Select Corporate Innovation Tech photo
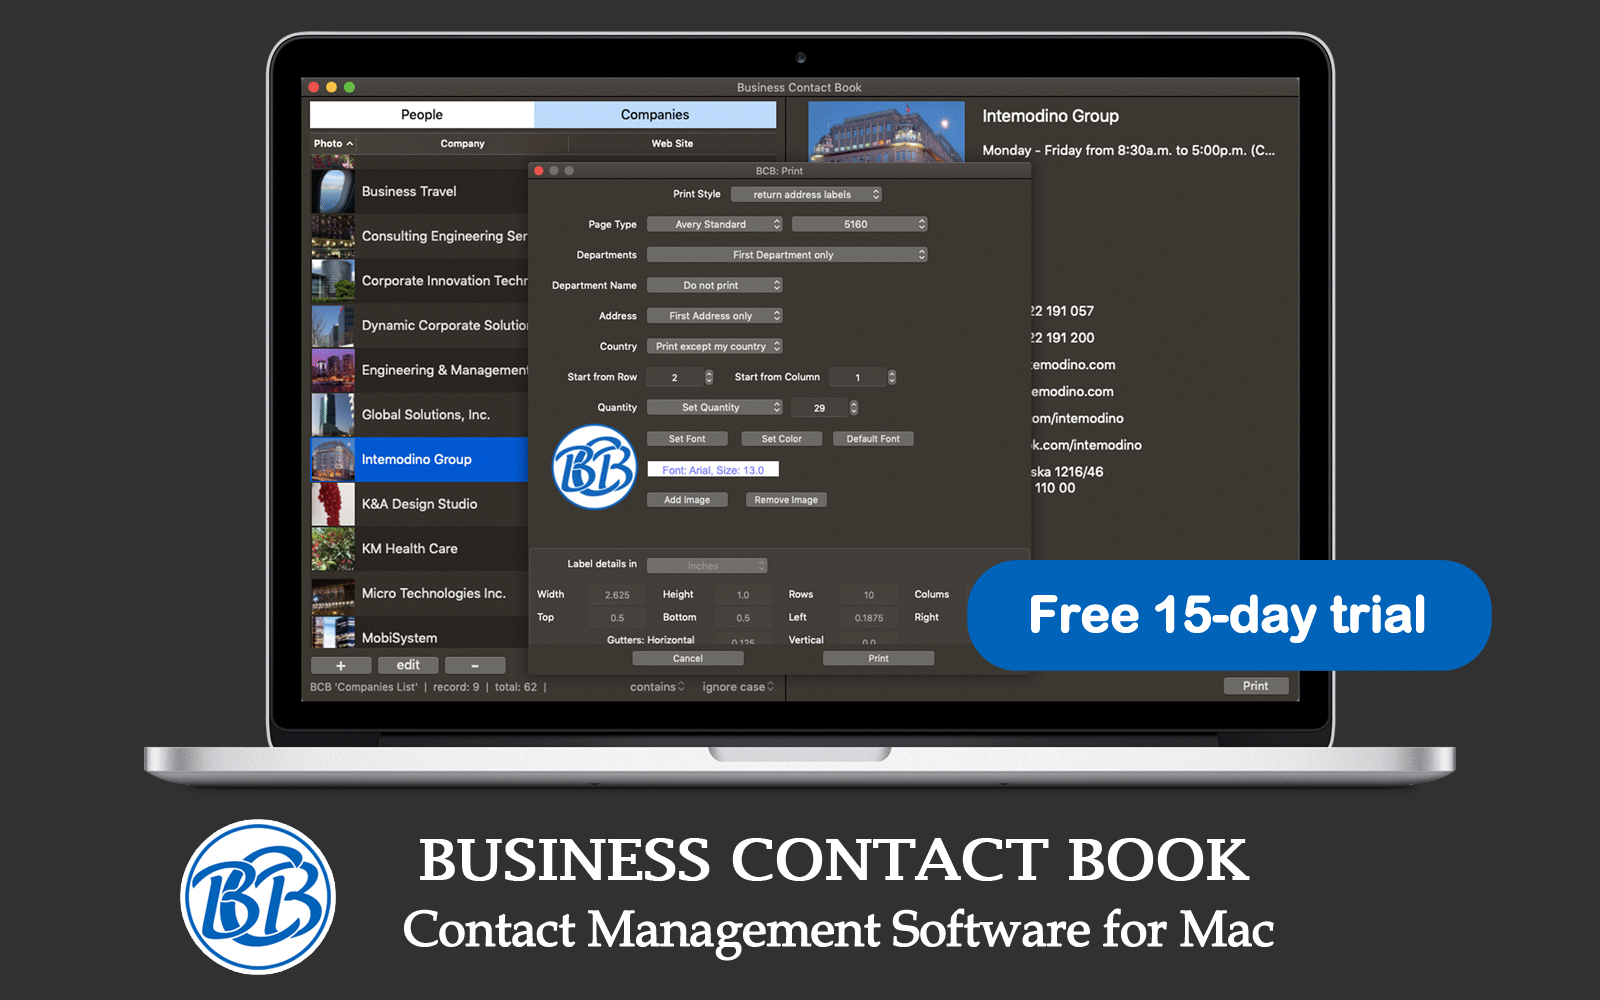 point(333,281)
